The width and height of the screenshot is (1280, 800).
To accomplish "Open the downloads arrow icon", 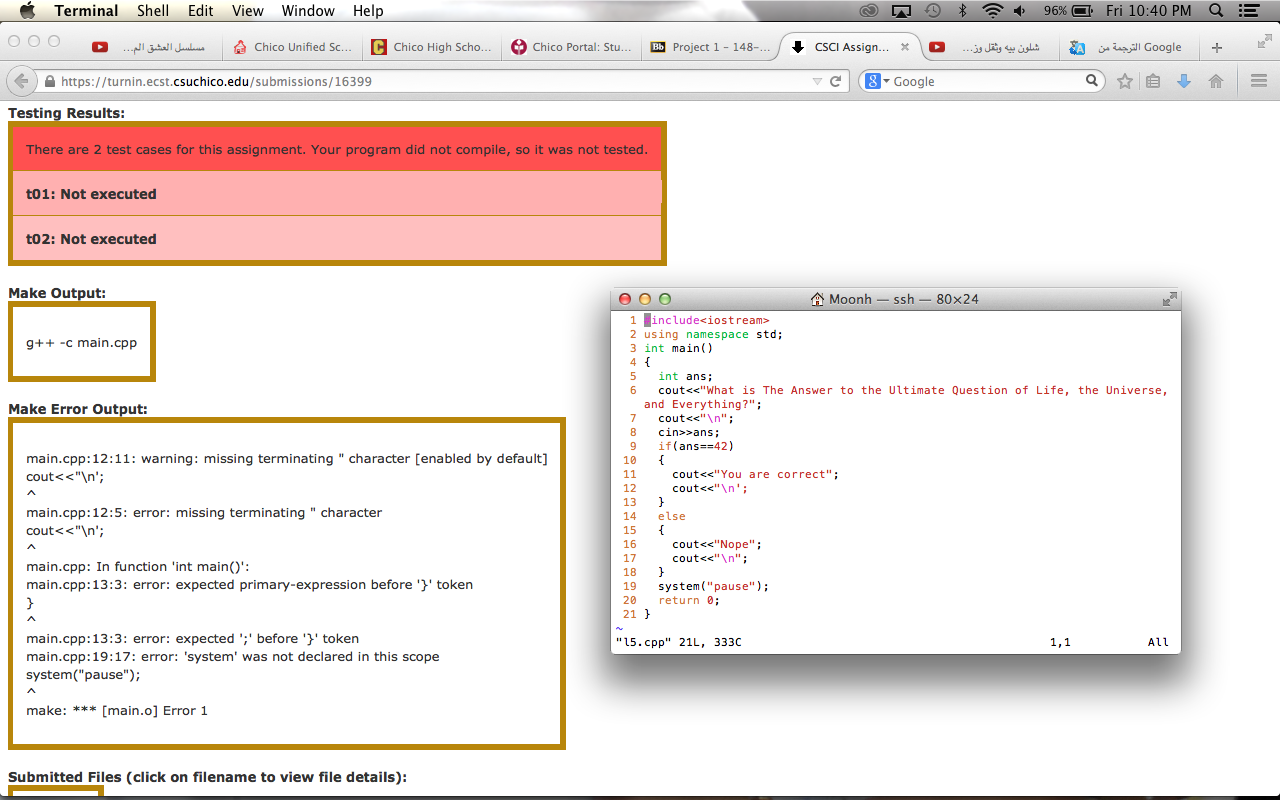I will pyautogui.click(x=1184, y=81).
